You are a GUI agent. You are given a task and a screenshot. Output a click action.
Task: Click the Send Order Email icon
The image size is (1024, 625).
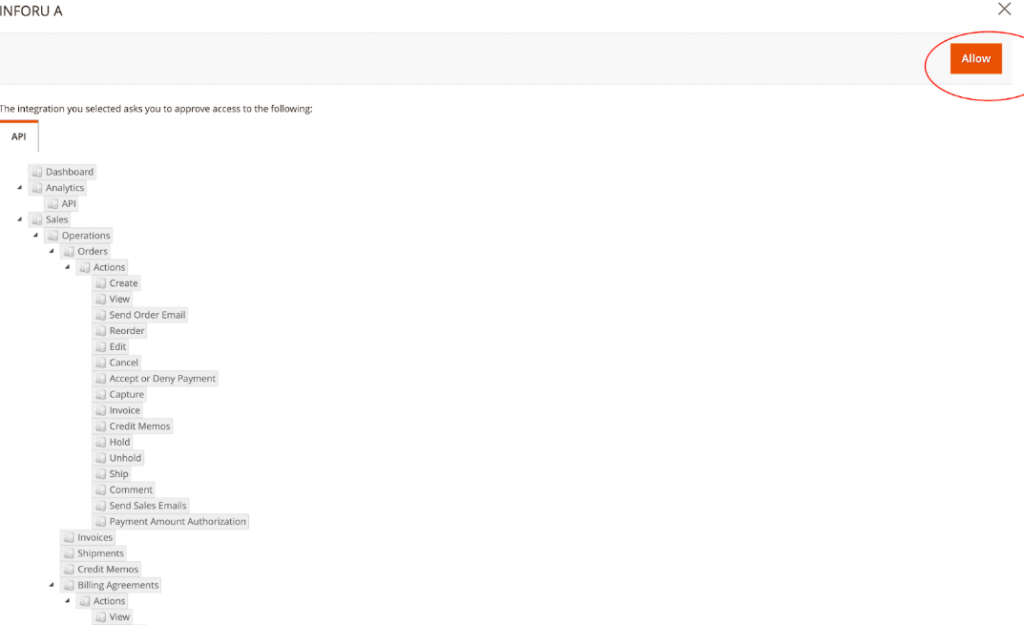(x=101, y=315)
